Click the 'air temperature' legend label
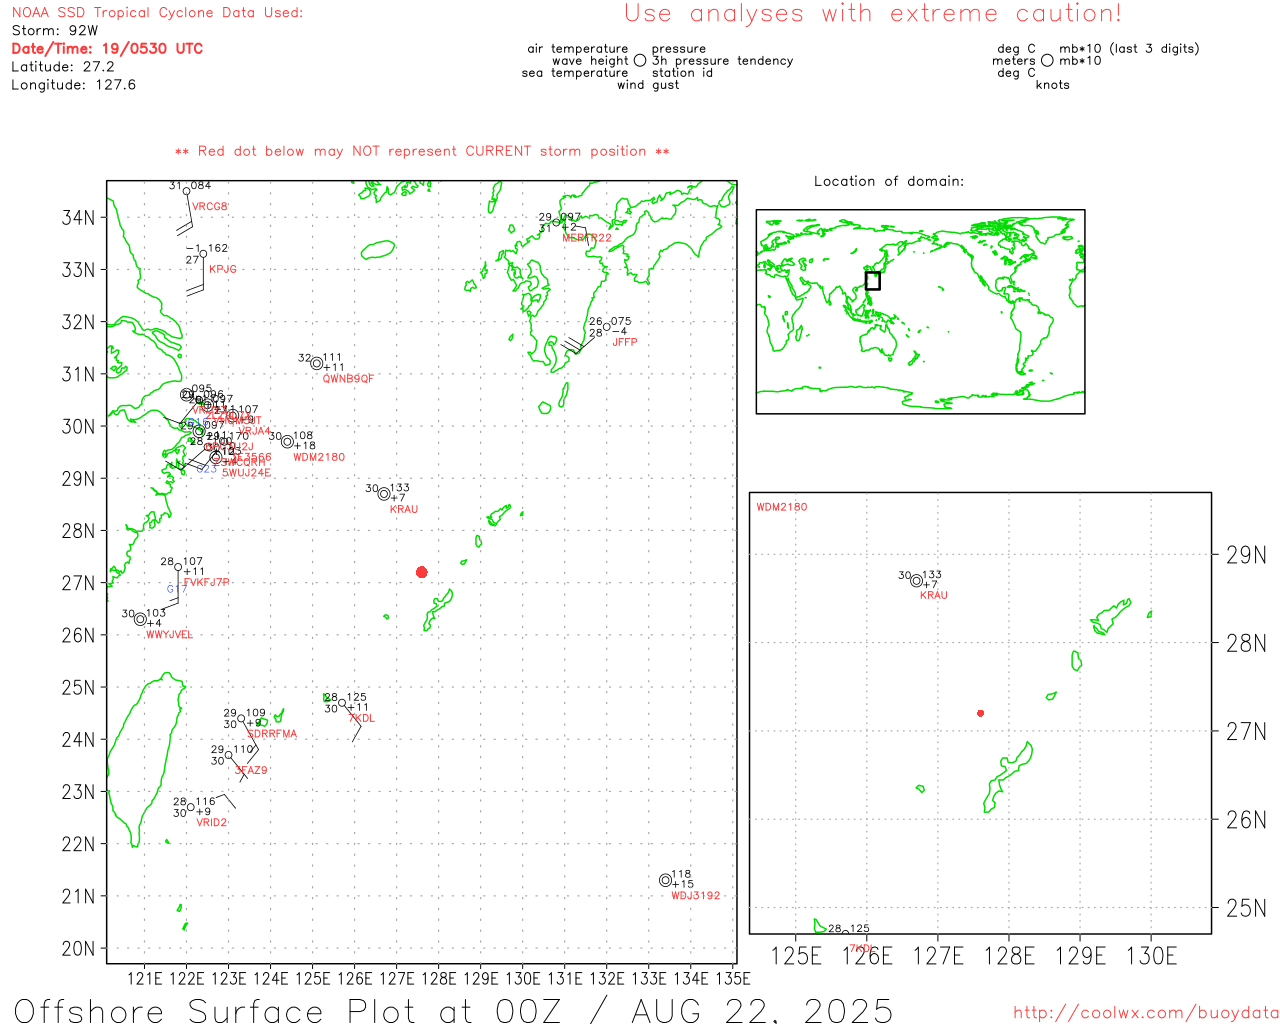This screenshot has width=1280, height=1024. click(x=578, y=49)
